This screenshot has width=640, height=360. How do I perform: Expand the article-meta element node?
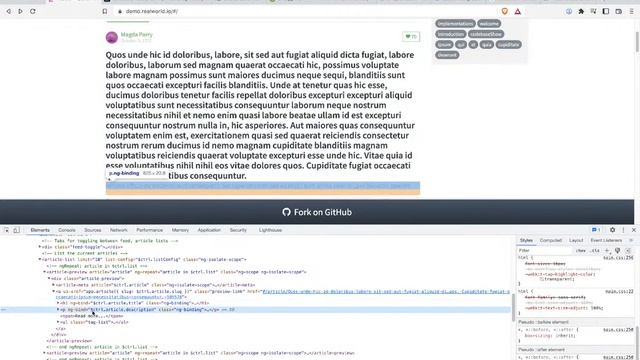53,285
